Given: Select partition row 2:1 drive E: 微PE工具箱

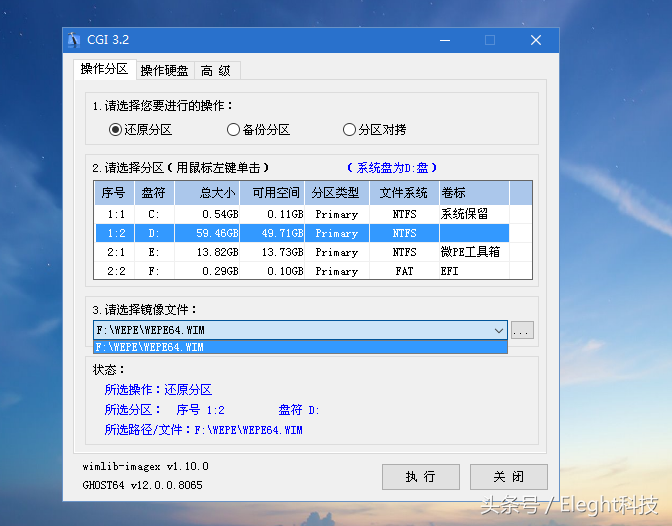Looking at the screenshot, I should click(300, 252).
